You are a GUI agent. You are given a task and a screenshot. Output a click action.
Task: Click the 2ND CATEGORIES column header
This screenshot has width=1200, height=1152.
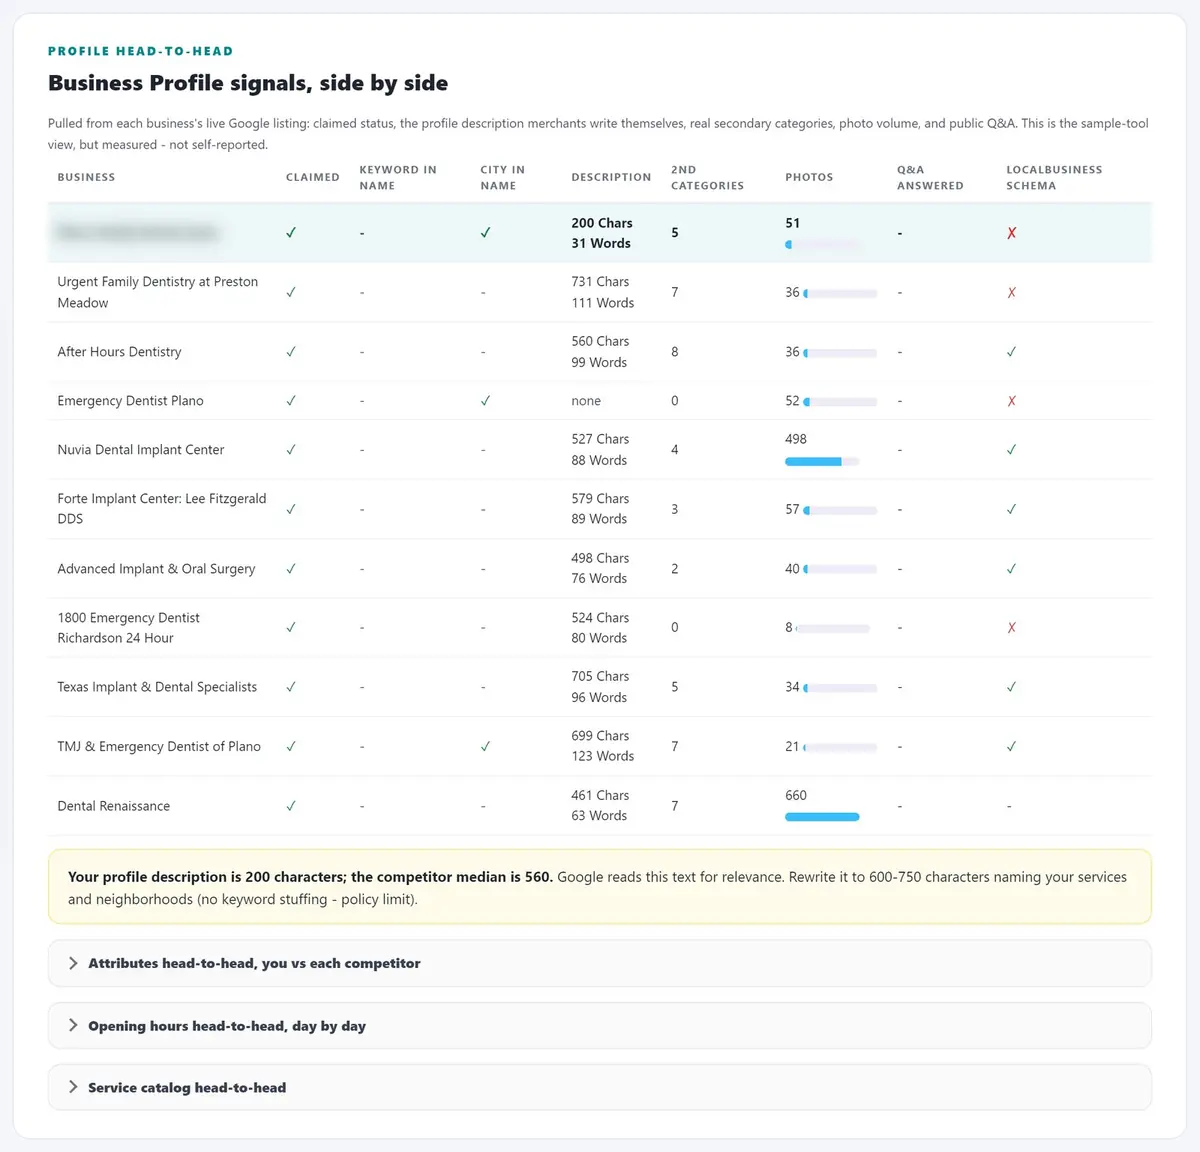[707, 177]
